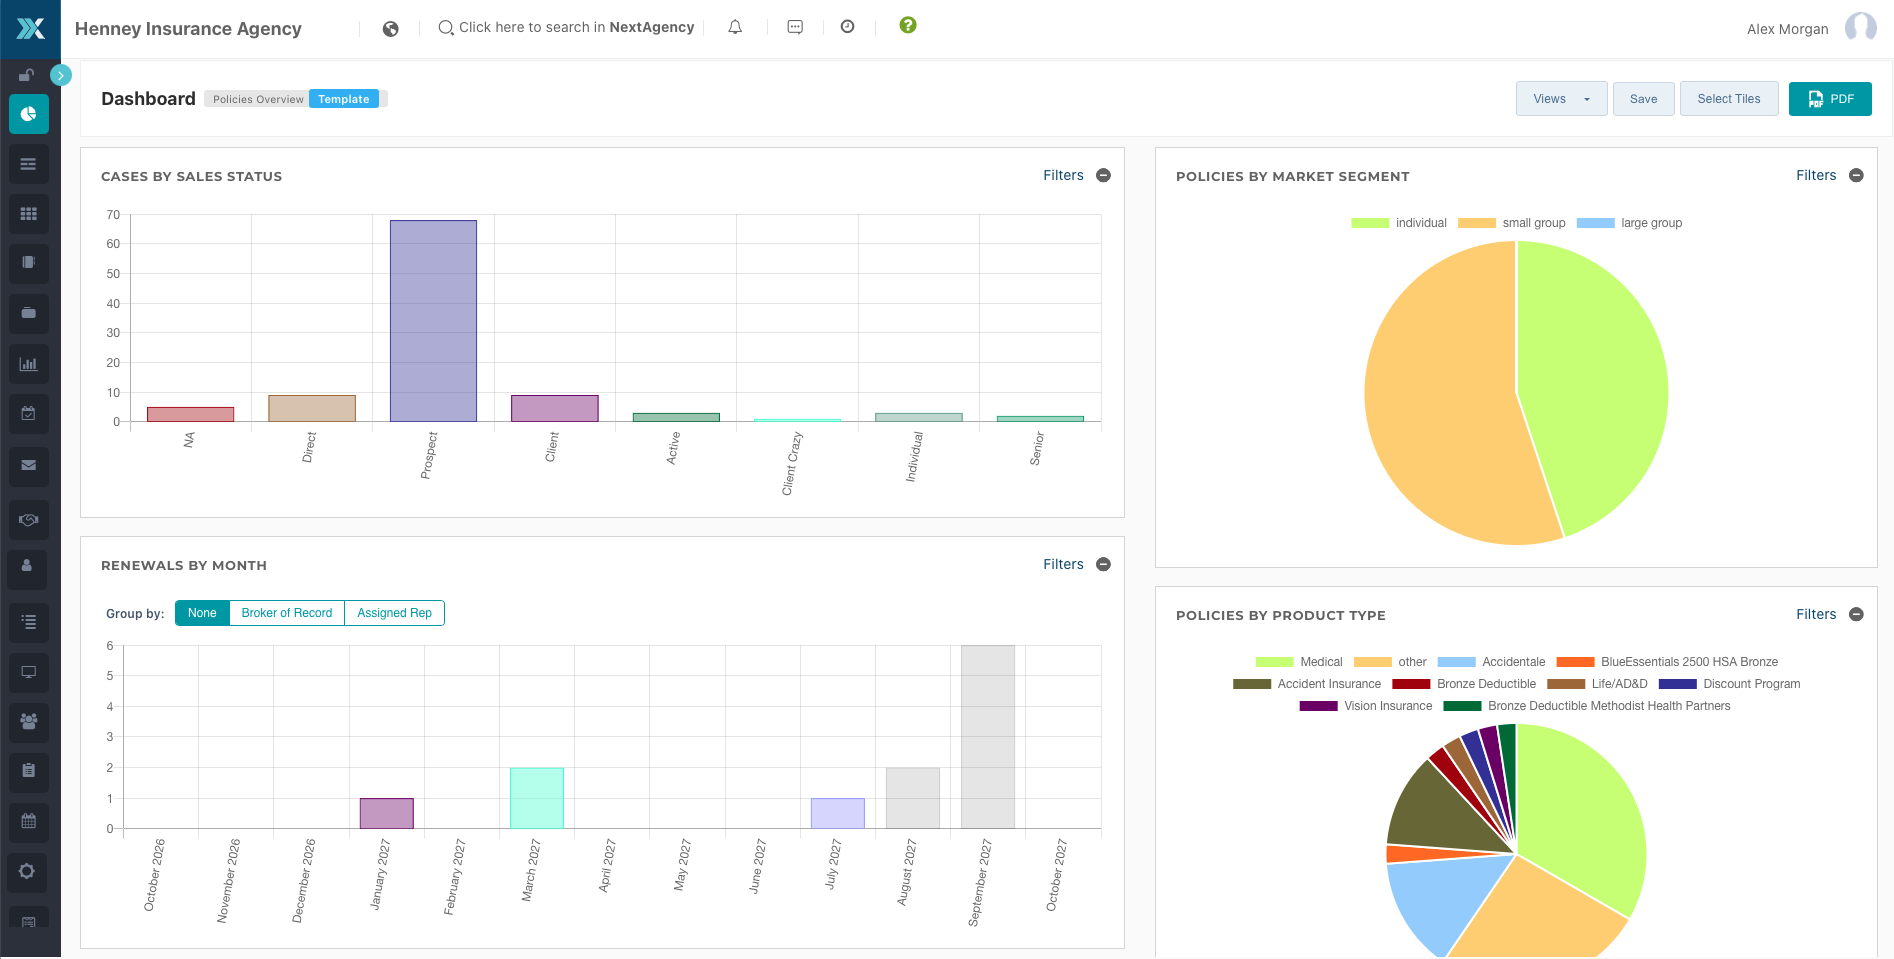The height and width of the screenshot is (959, 1894).
Task: Expand the sidebar with arrow button
Action: [61, 75]
